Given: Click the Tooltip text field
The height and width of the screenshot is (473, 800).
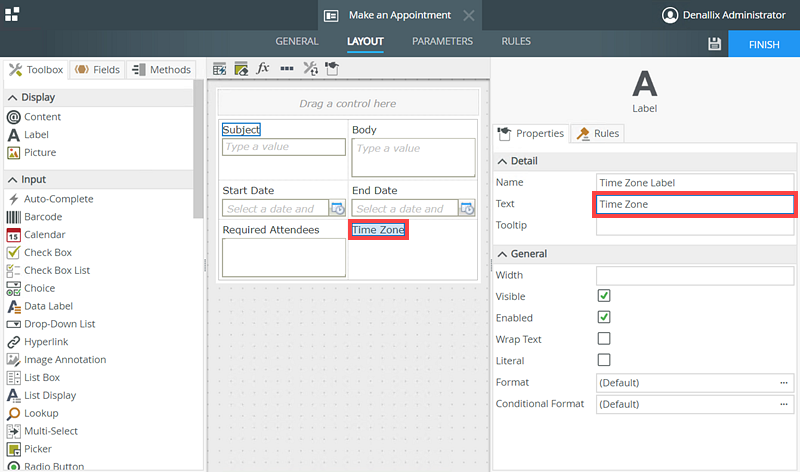Looking at the screenshot, I should click(x=695, y=226).
